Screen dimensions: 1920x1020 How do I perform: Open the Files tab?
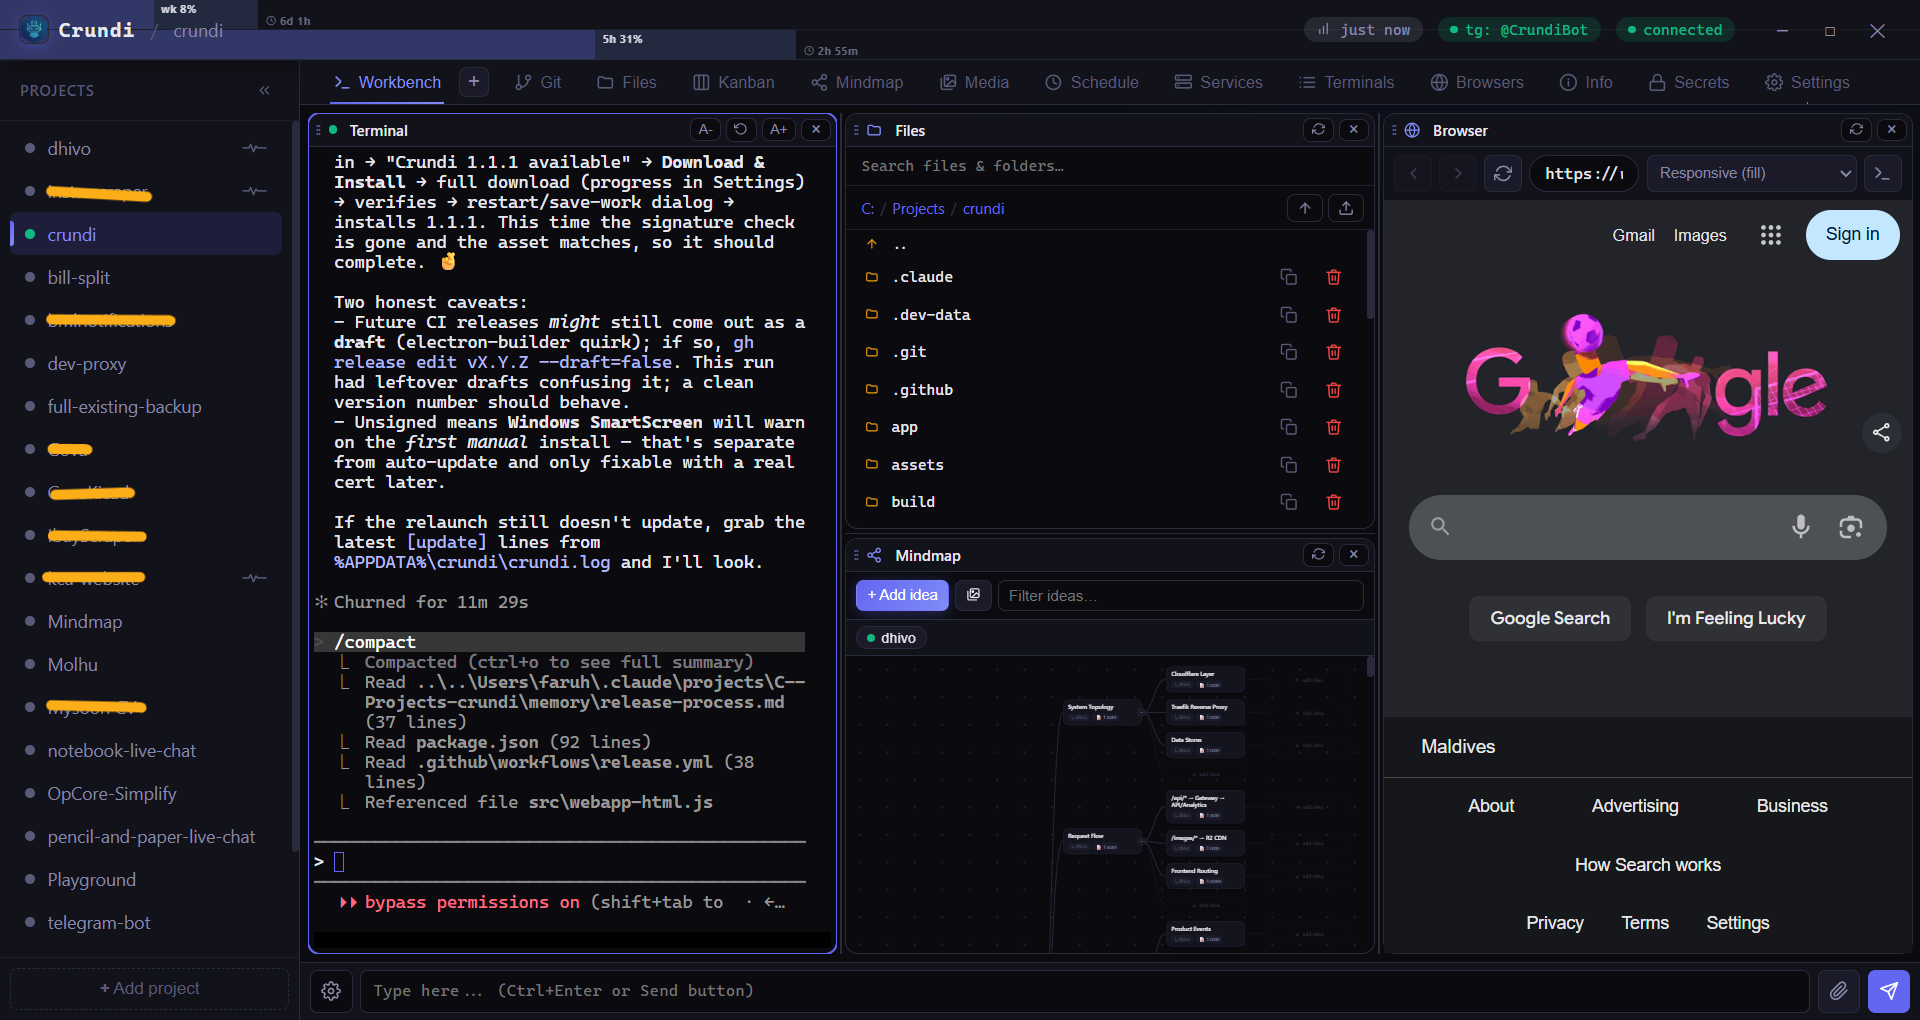[x=627, y=82]
